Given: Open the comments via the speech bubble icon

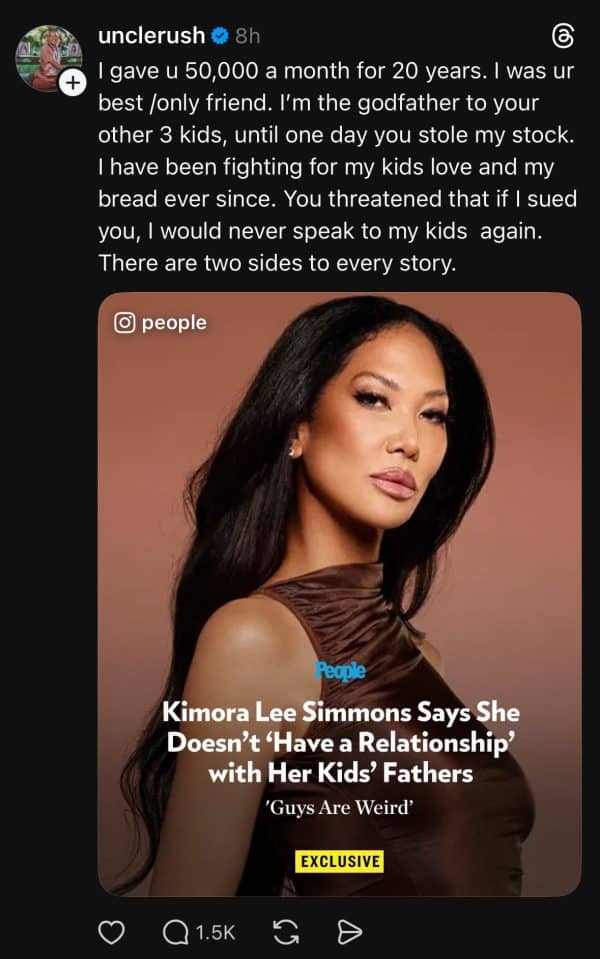Looking at the screenshot, I should 176,932.
